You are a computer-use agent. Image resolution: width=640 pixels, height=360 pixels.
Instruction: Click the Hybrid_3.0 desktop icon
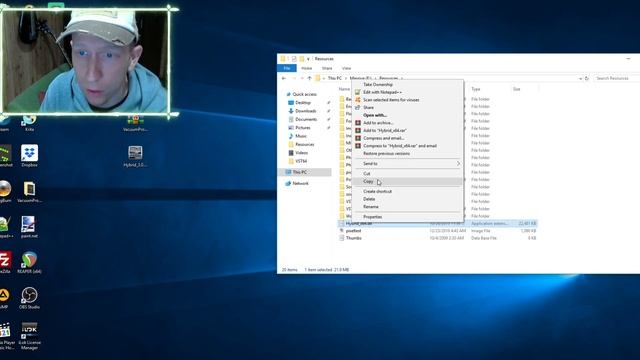coord(135,156)
